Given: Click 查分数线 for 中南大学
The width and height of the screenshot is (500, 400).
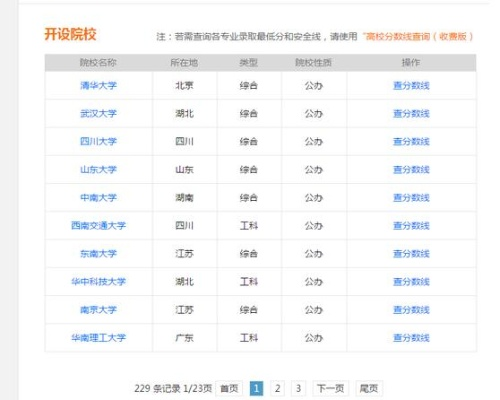Looking at the screenshot, I should pos(411,198).
